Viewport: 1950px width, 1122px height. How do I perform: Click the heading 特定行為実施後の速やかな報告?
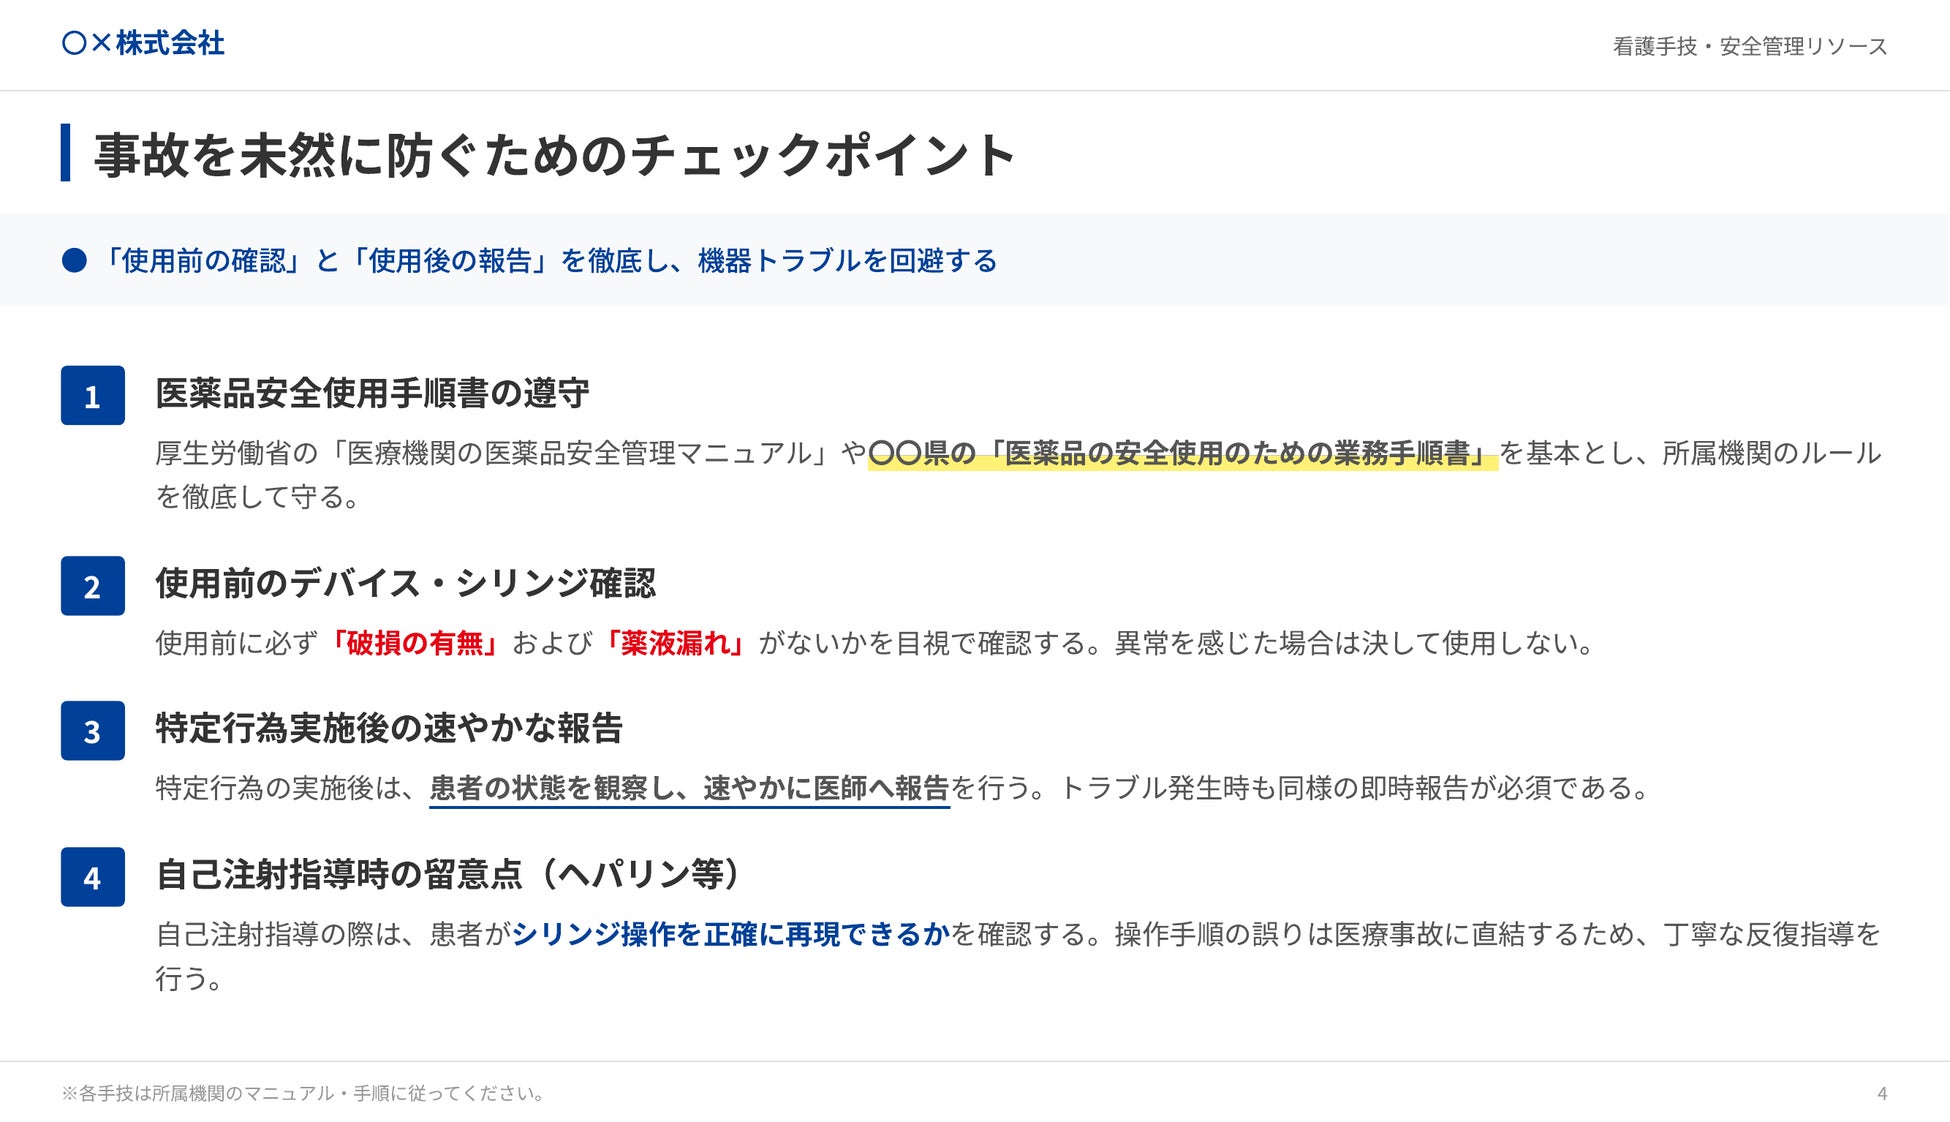389,728
